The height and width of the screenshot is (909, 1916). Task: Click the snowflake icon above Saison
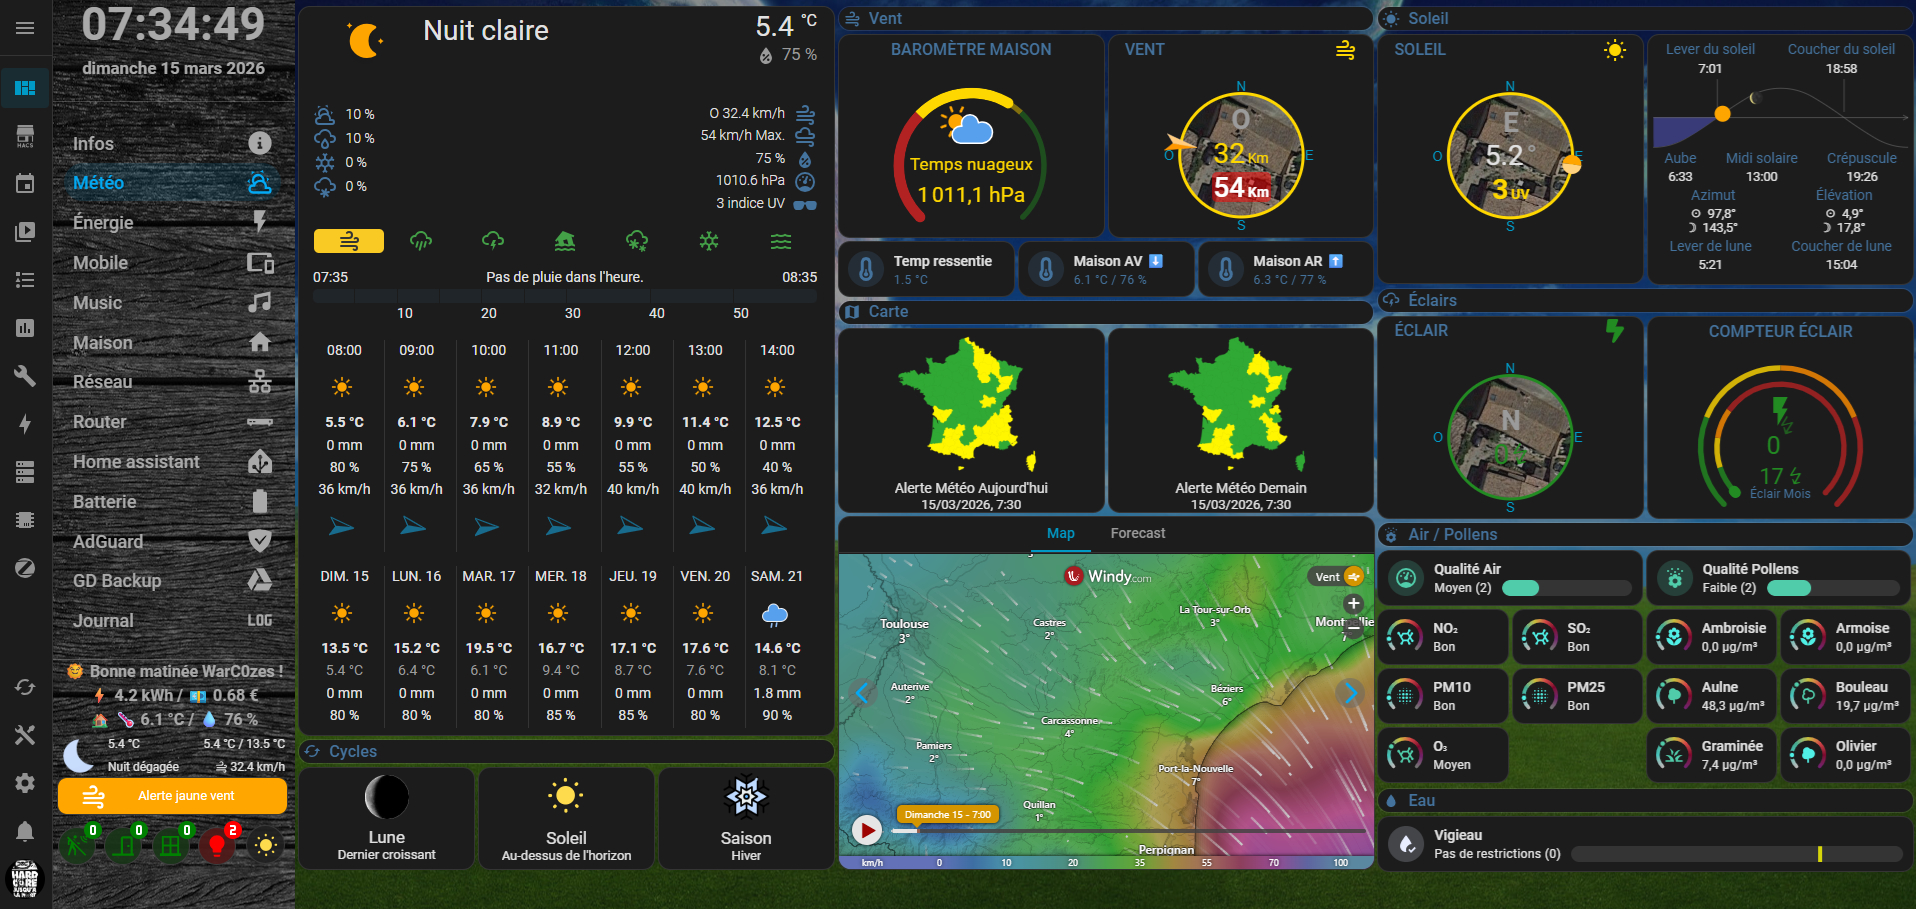click(x=746, y=797)
